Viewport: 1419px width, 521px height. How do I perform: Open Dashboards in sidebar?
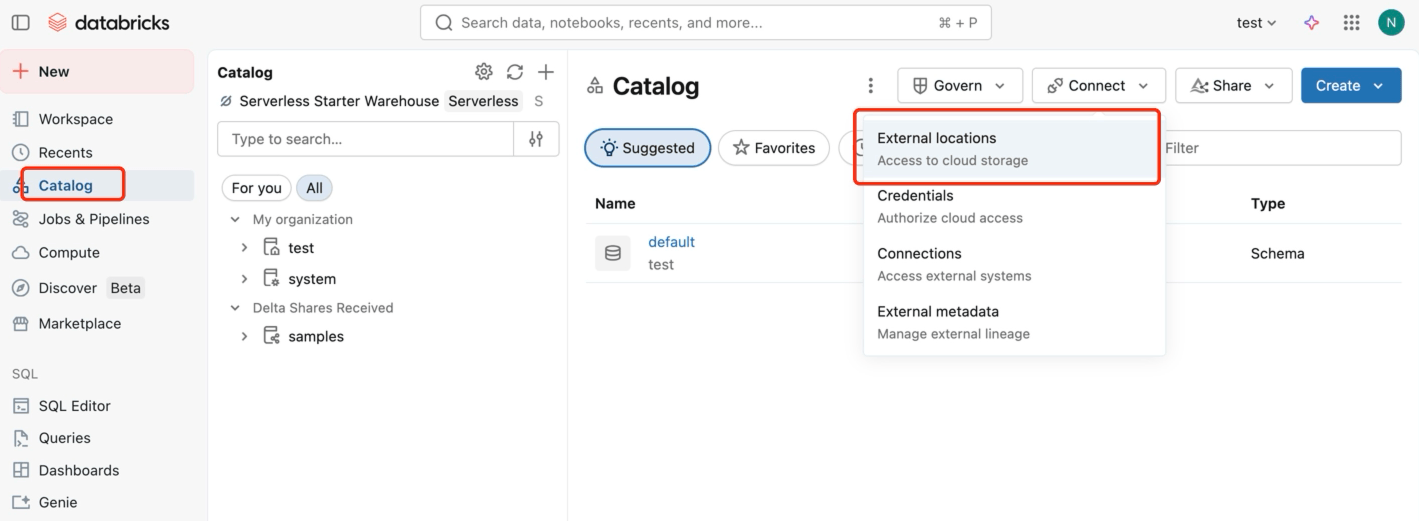click(97, 470)
